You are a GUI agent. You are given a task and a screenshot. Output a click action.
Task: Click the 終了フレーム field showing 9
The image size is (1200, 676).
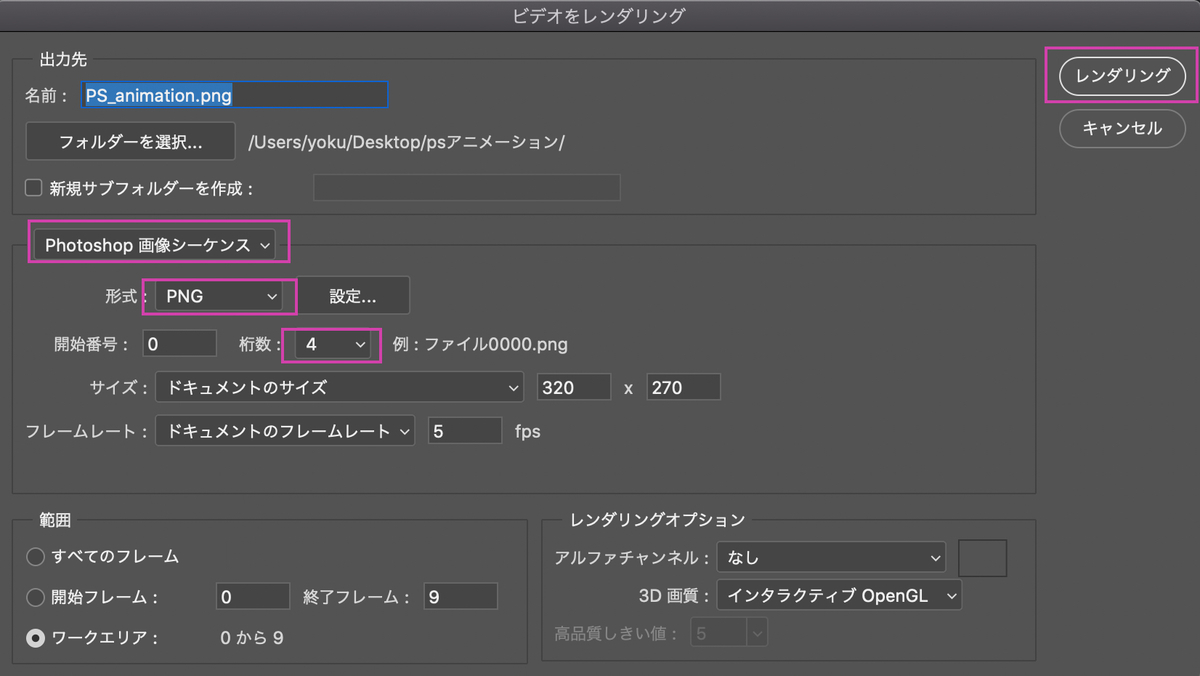pos(459,596)
